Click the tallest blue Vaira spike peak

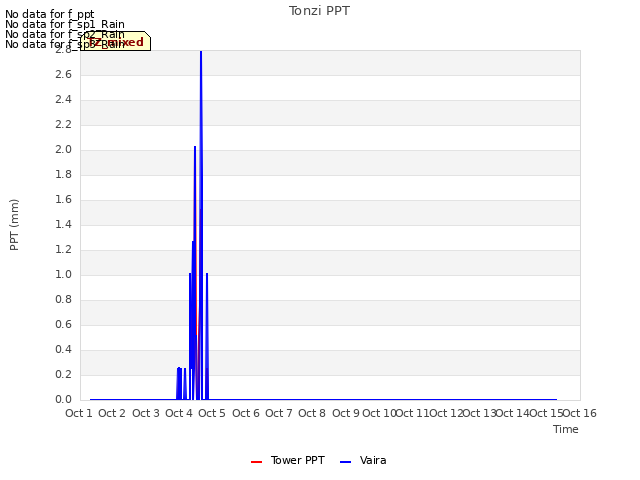[201, 52]
